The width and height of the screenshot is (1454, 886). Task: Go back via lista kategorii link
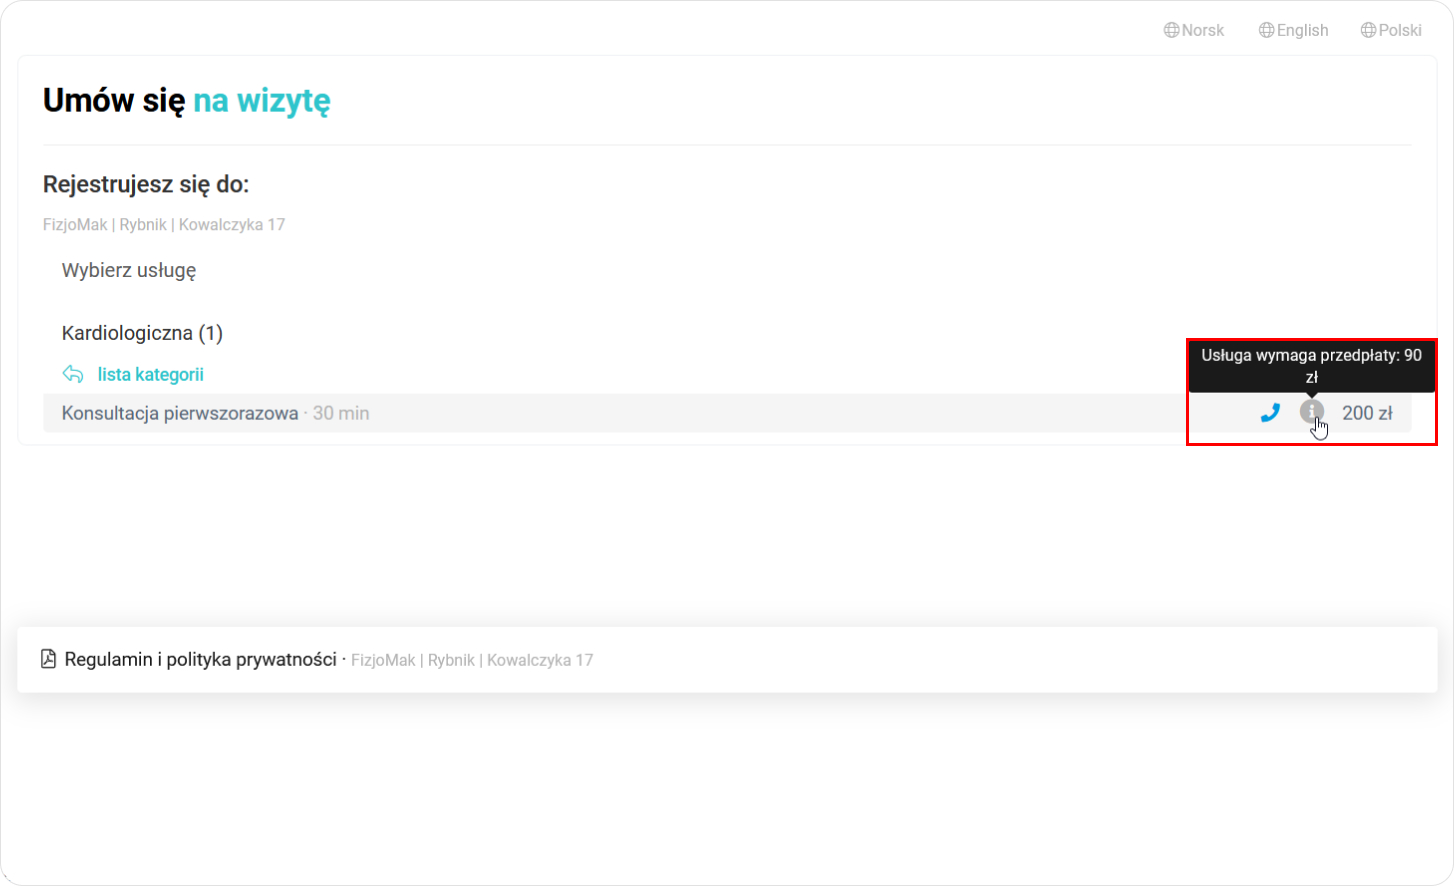pyautogui.click(x=151, y=374)
